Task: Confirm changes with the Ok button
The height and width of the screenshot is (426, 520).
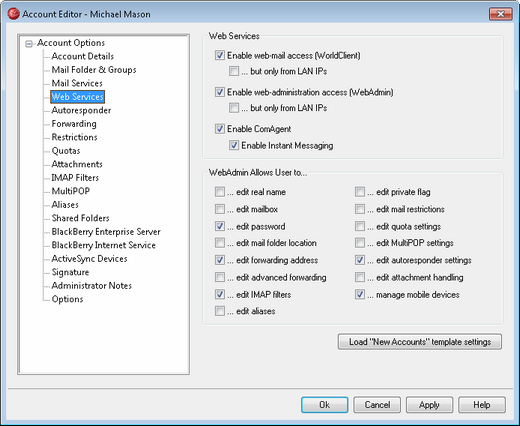Action: pyautogui.click(x=325, y=405)
